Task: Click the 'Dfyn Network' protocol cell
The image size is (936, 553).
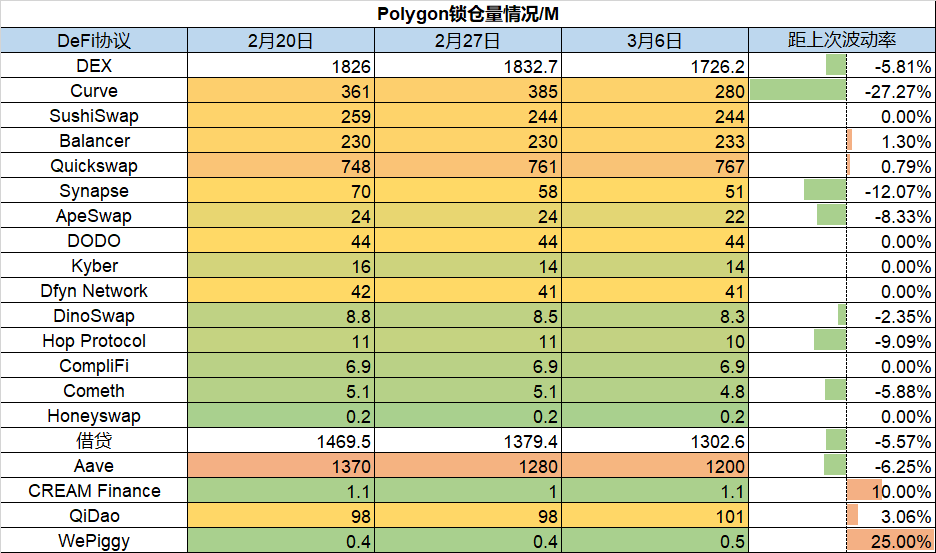Action: 94,290
